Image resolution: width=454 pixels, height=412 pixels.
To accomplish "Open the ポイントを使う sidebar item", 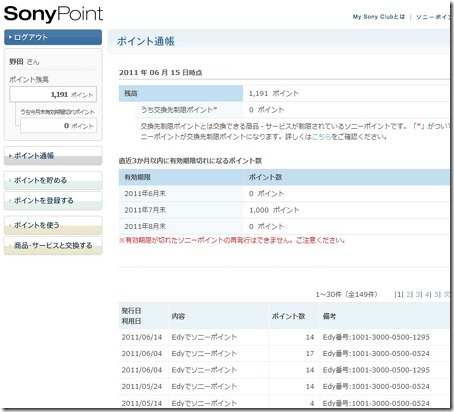I will click(x=53, y=225).
